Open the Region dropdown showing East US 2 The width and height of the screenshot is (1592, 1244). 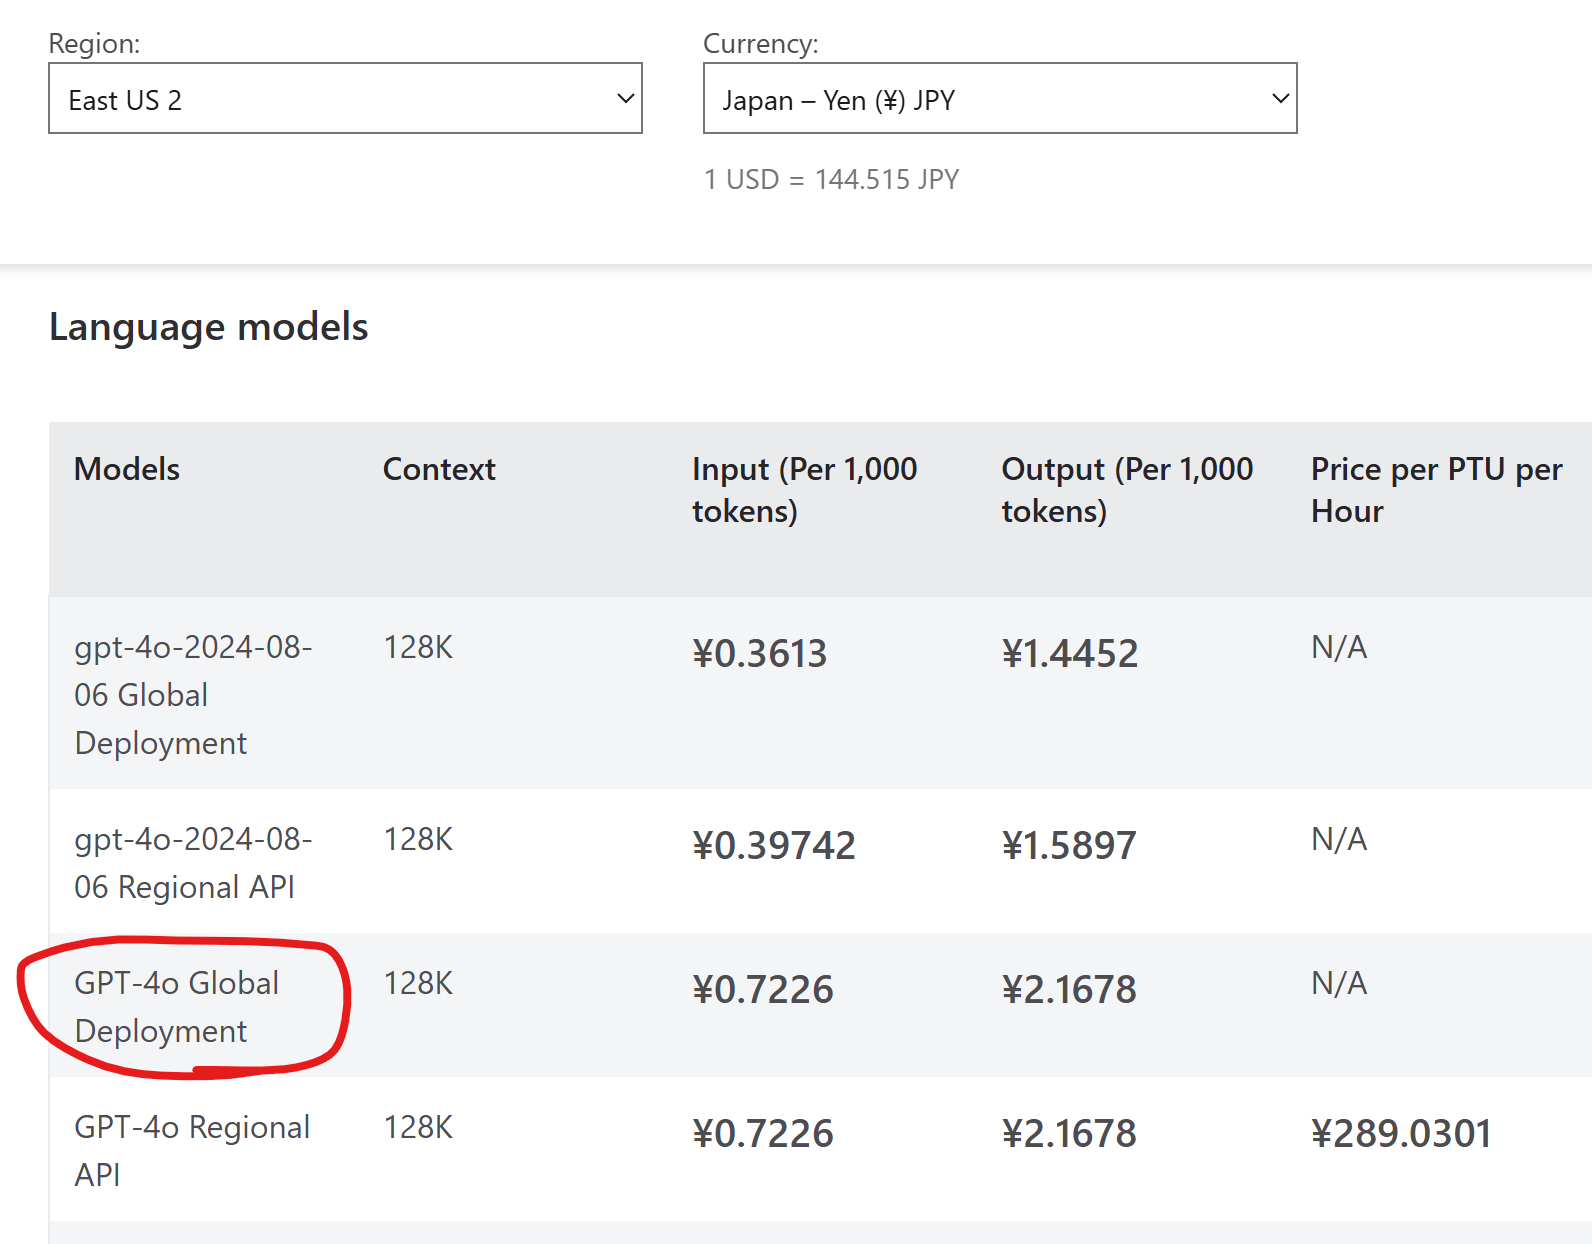pos(345,98)
